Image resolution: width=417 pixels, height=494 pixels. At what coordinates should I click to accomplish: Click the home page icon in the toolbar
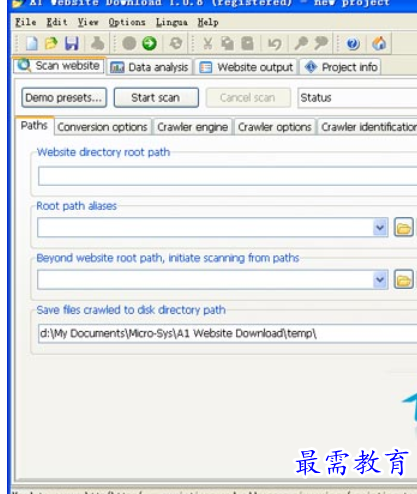[379, 44]
